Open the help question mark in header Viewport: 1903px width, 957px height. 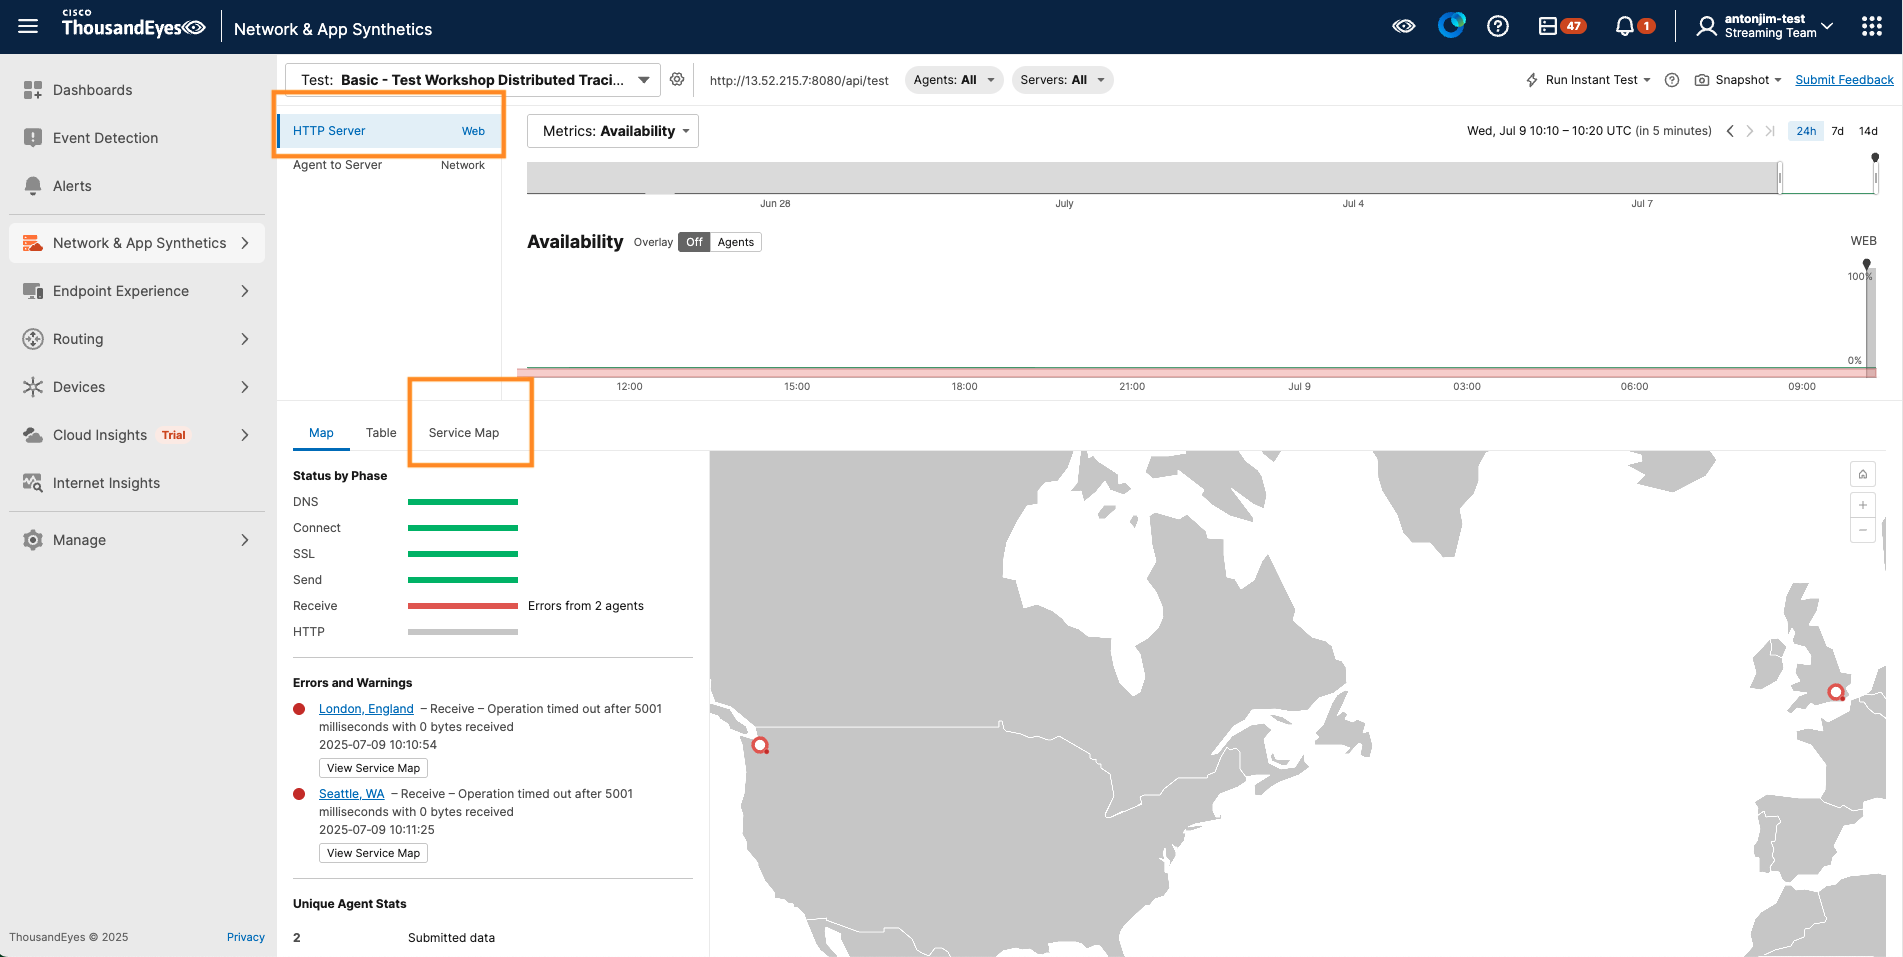pyautogui.click(x=1497, y=27)
